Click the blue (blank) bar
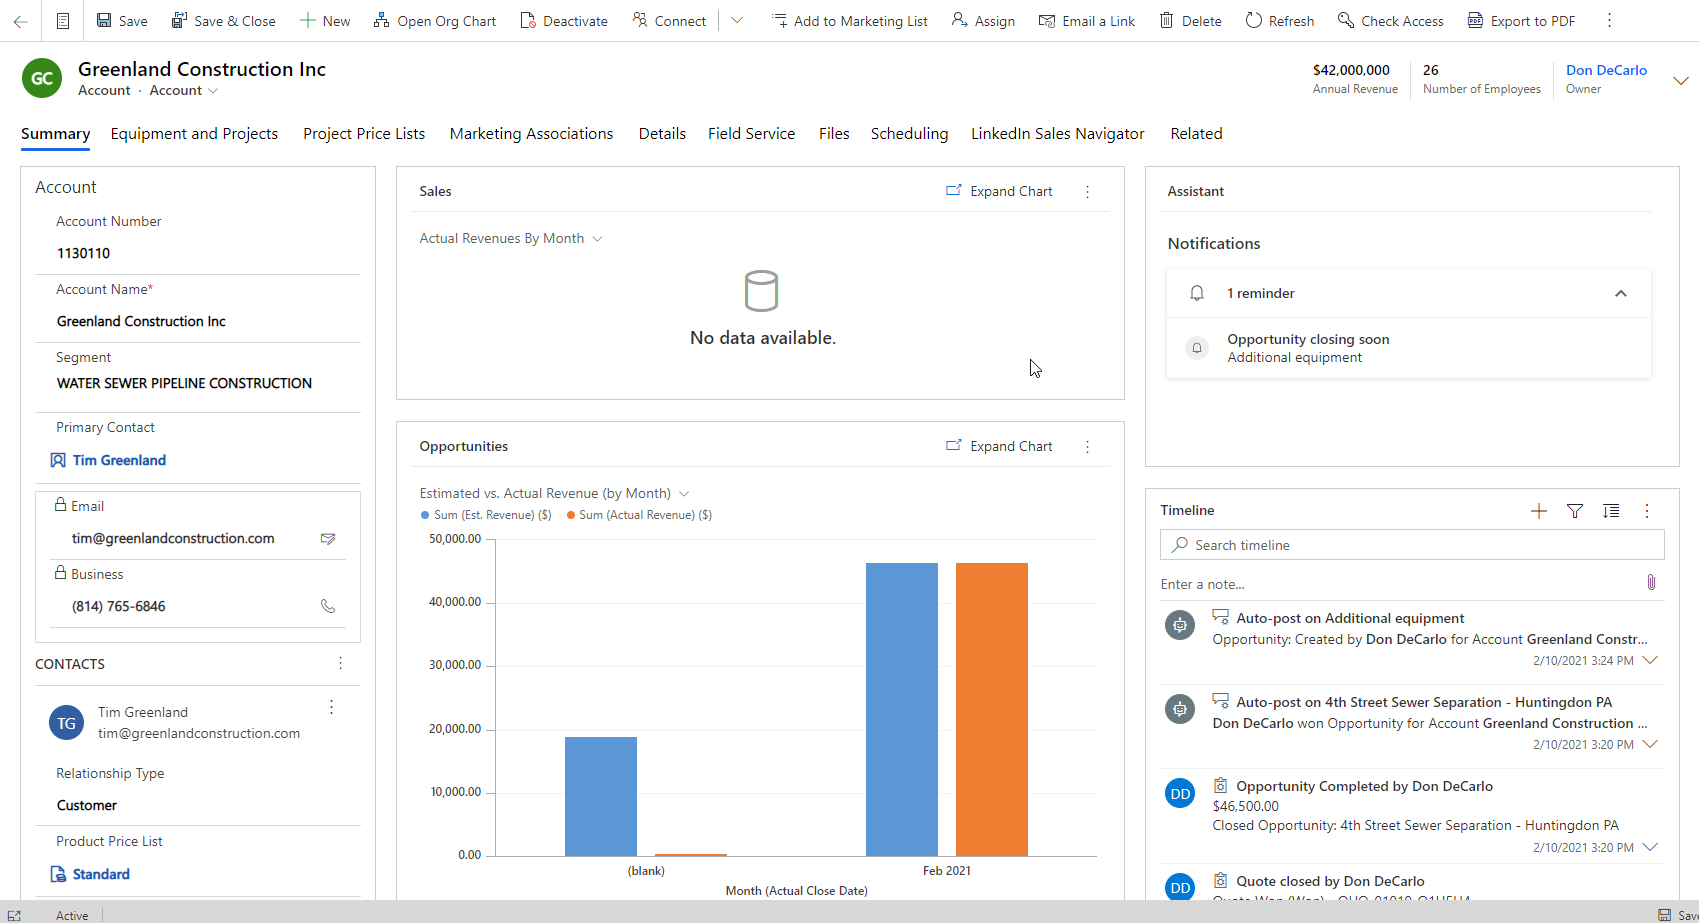Image resolution: width=1699 pixels, height=923 pixels. (x=601, y=796)
